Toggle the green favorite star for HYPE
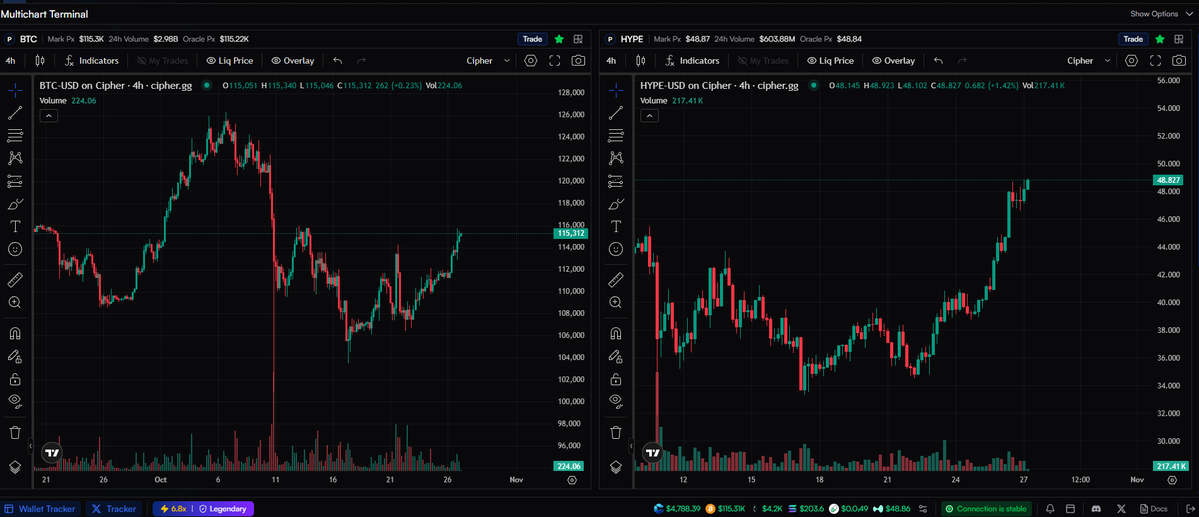1199x517 pixels. (x=1159, y=39)
